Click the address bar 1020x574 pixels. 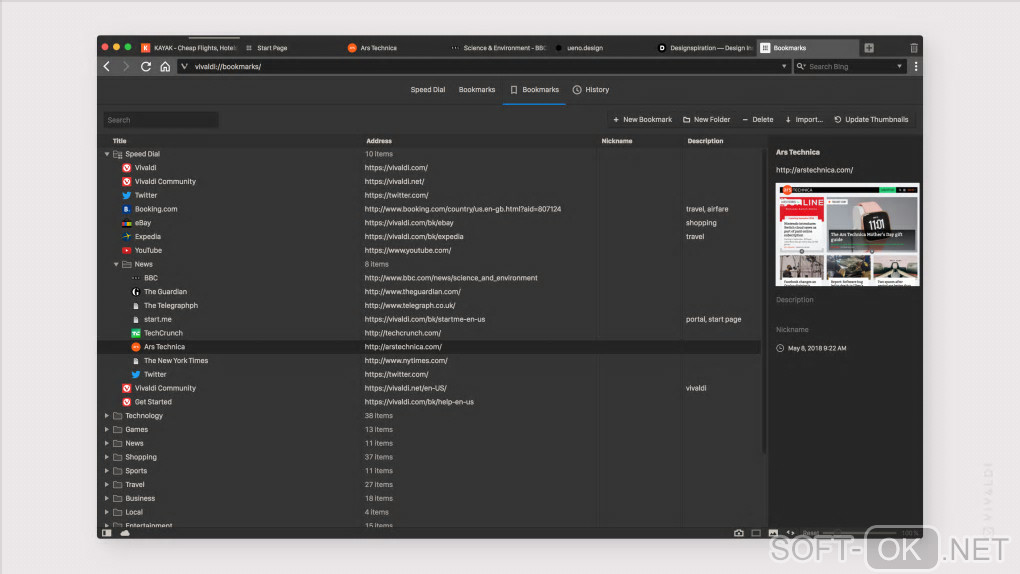point(485,66)
